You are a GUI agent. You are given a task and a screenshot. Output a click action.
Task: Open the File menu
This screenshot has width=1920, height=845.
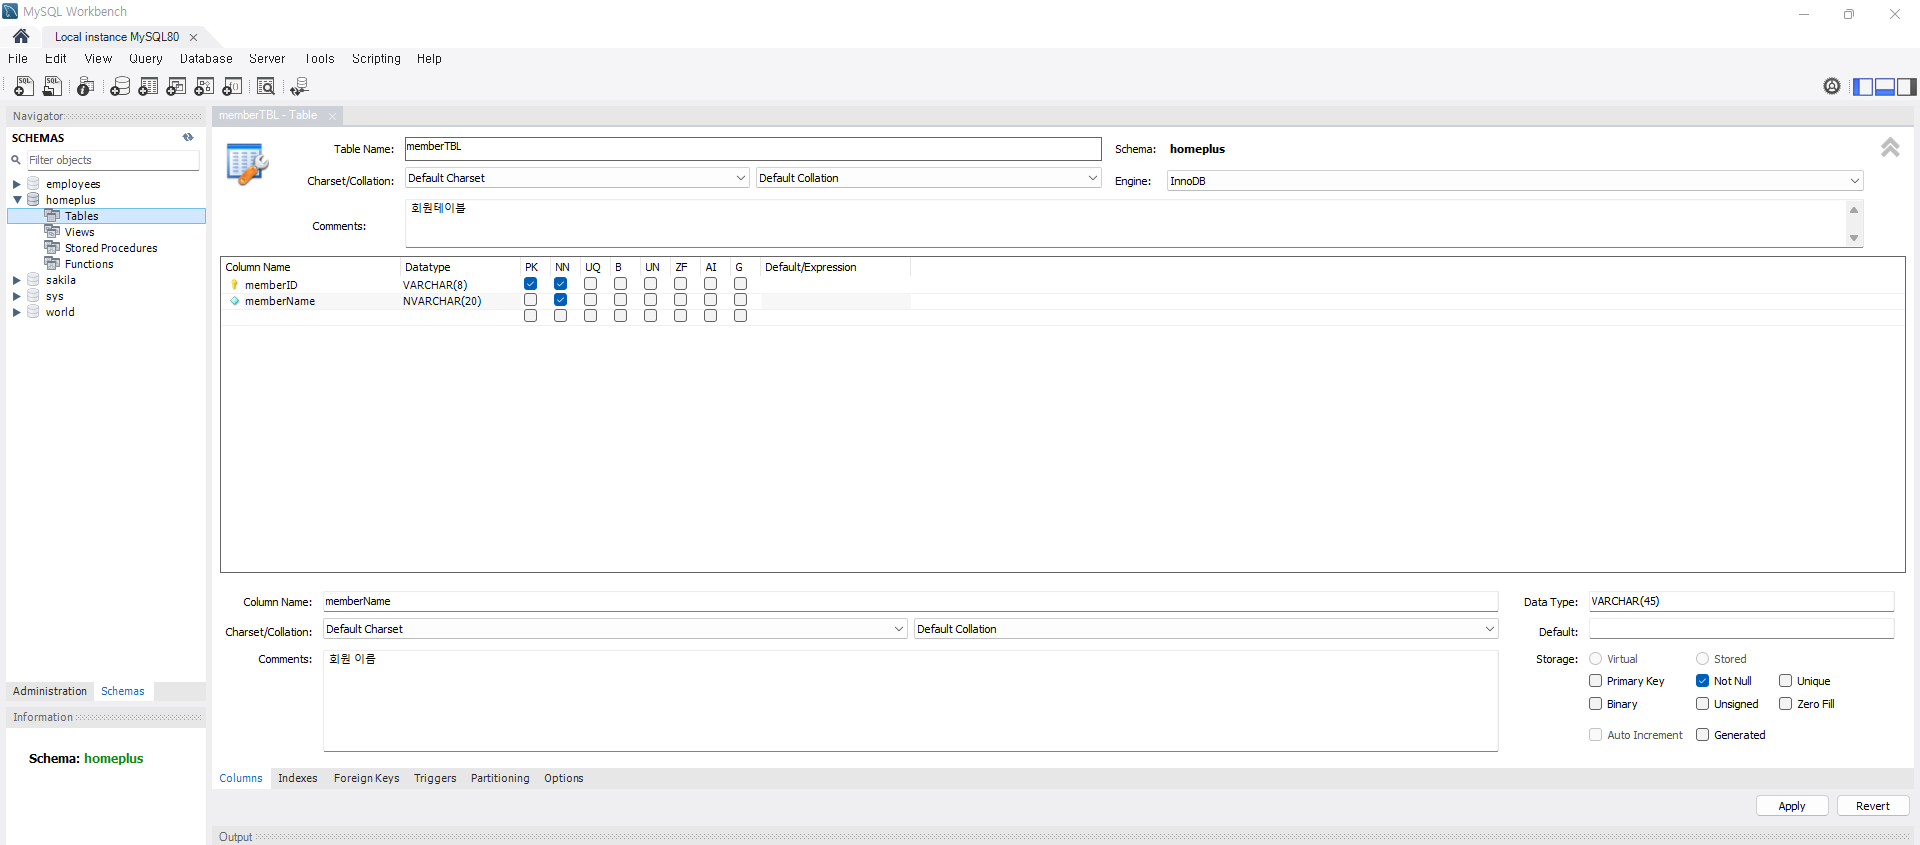click(x=18, y=59)
